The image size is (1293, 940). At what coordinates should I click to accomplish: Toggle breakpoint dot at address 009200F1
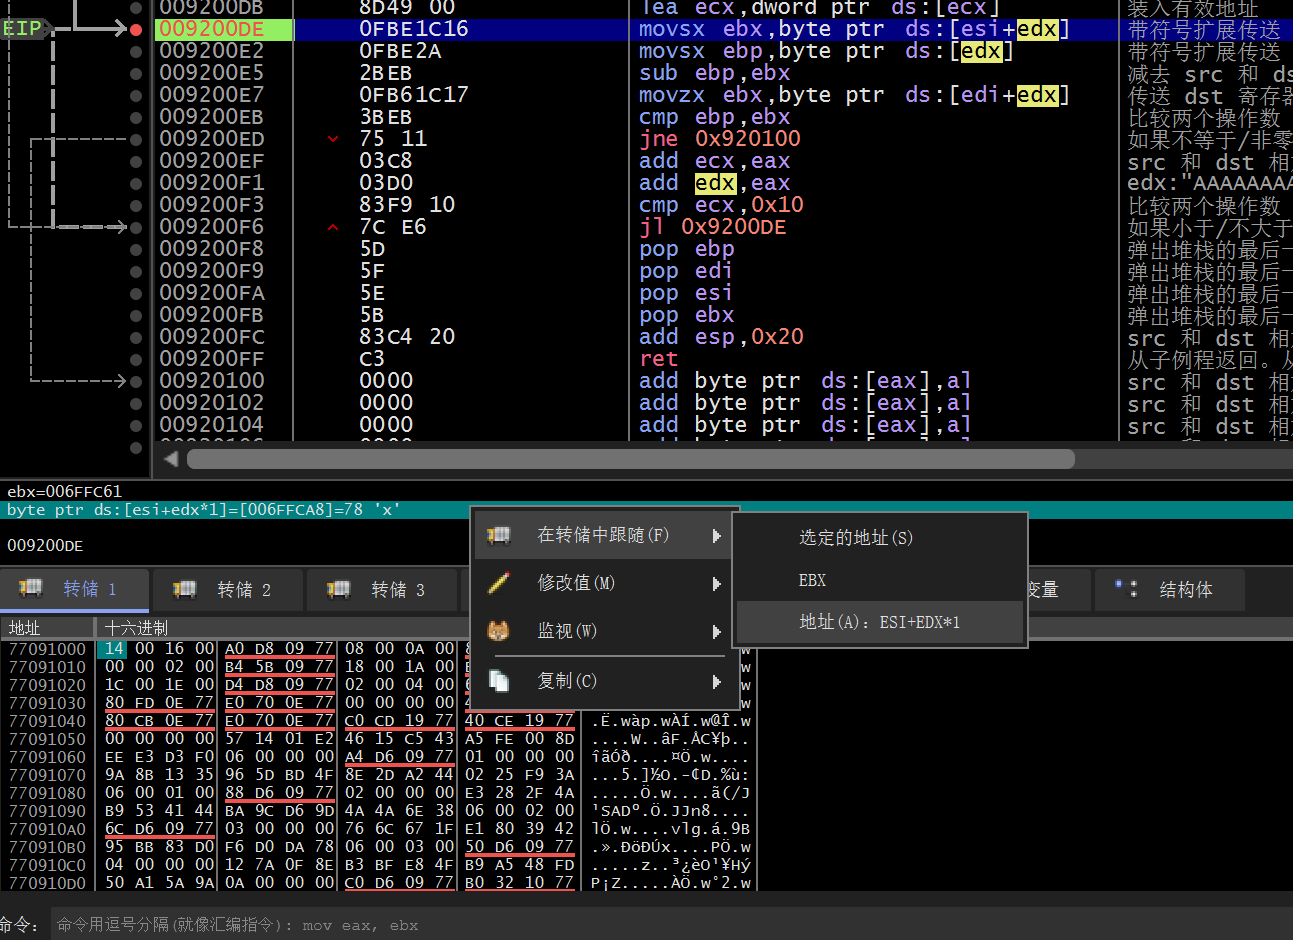click(x=136, y=183)
